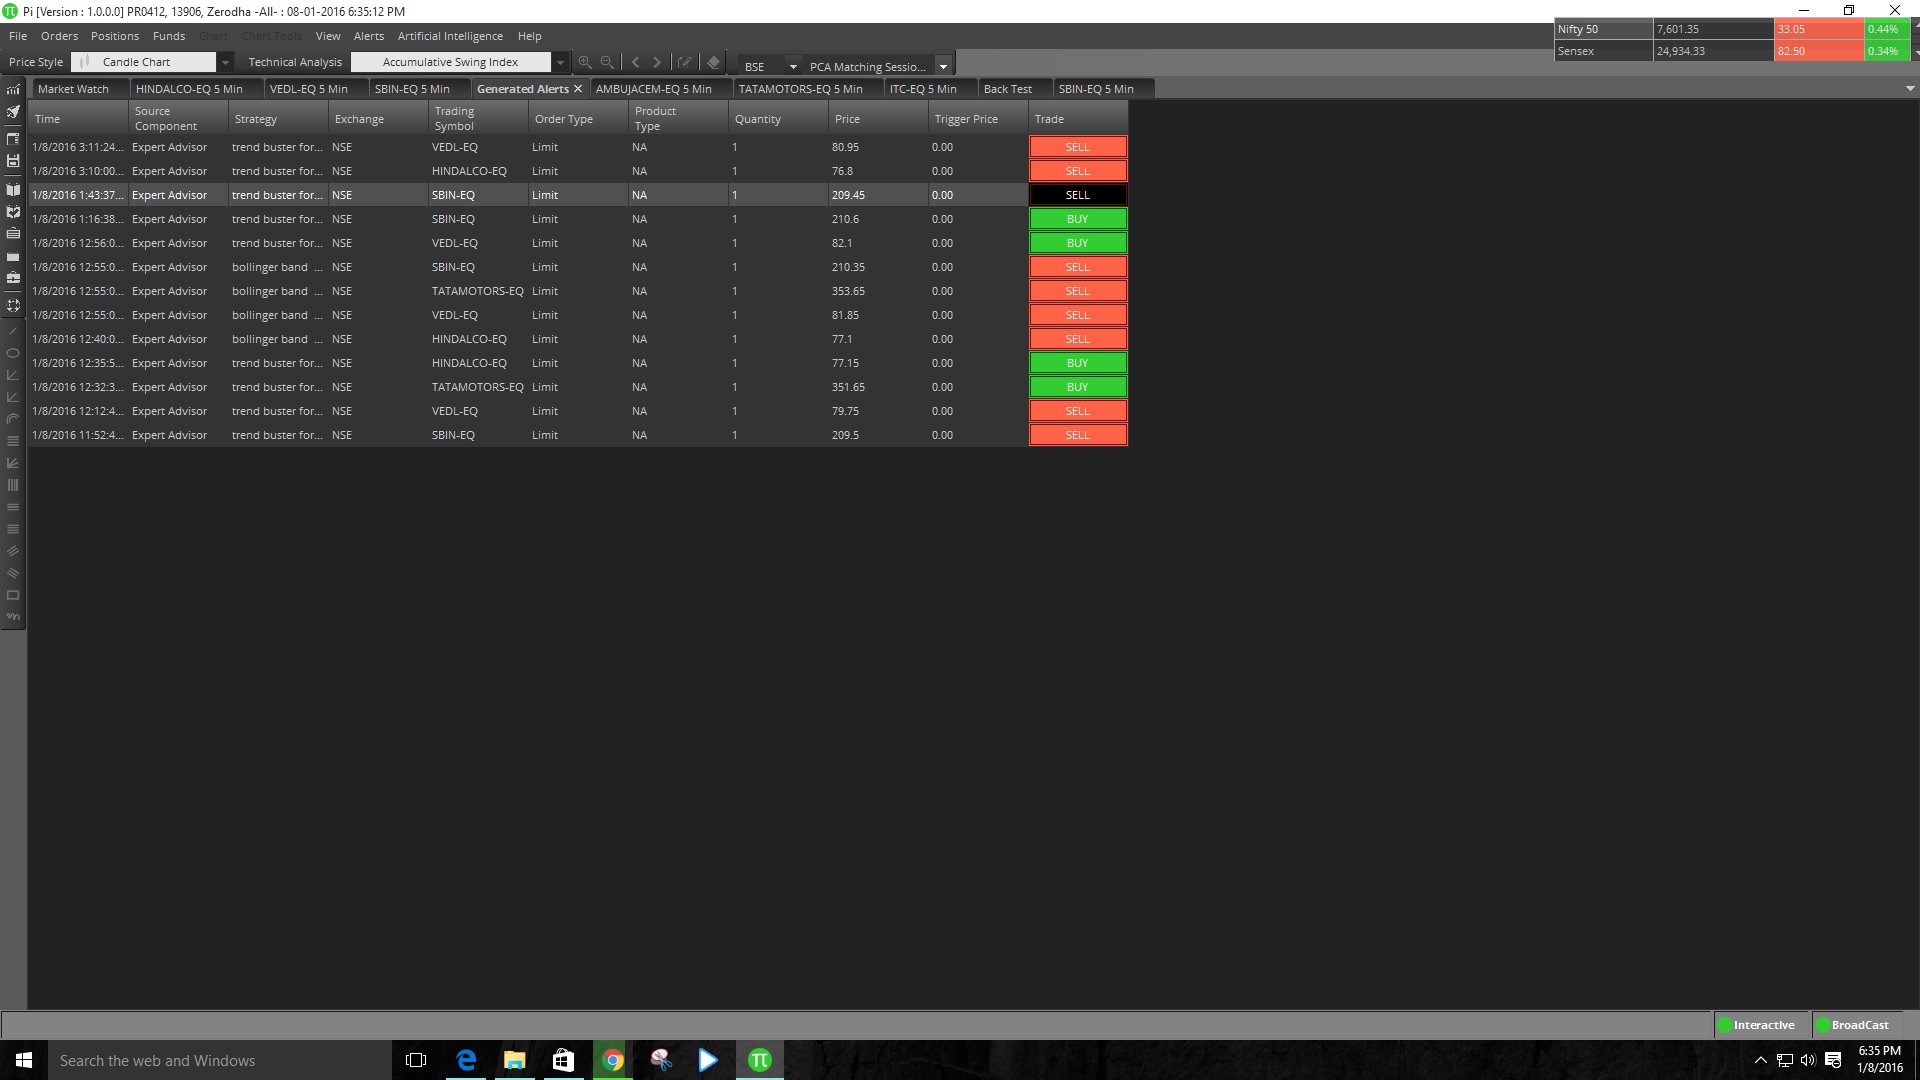Show hidden system tray icons chevron
This screenshot has height=1080, width=1920.
[x=1761, y=1060]
